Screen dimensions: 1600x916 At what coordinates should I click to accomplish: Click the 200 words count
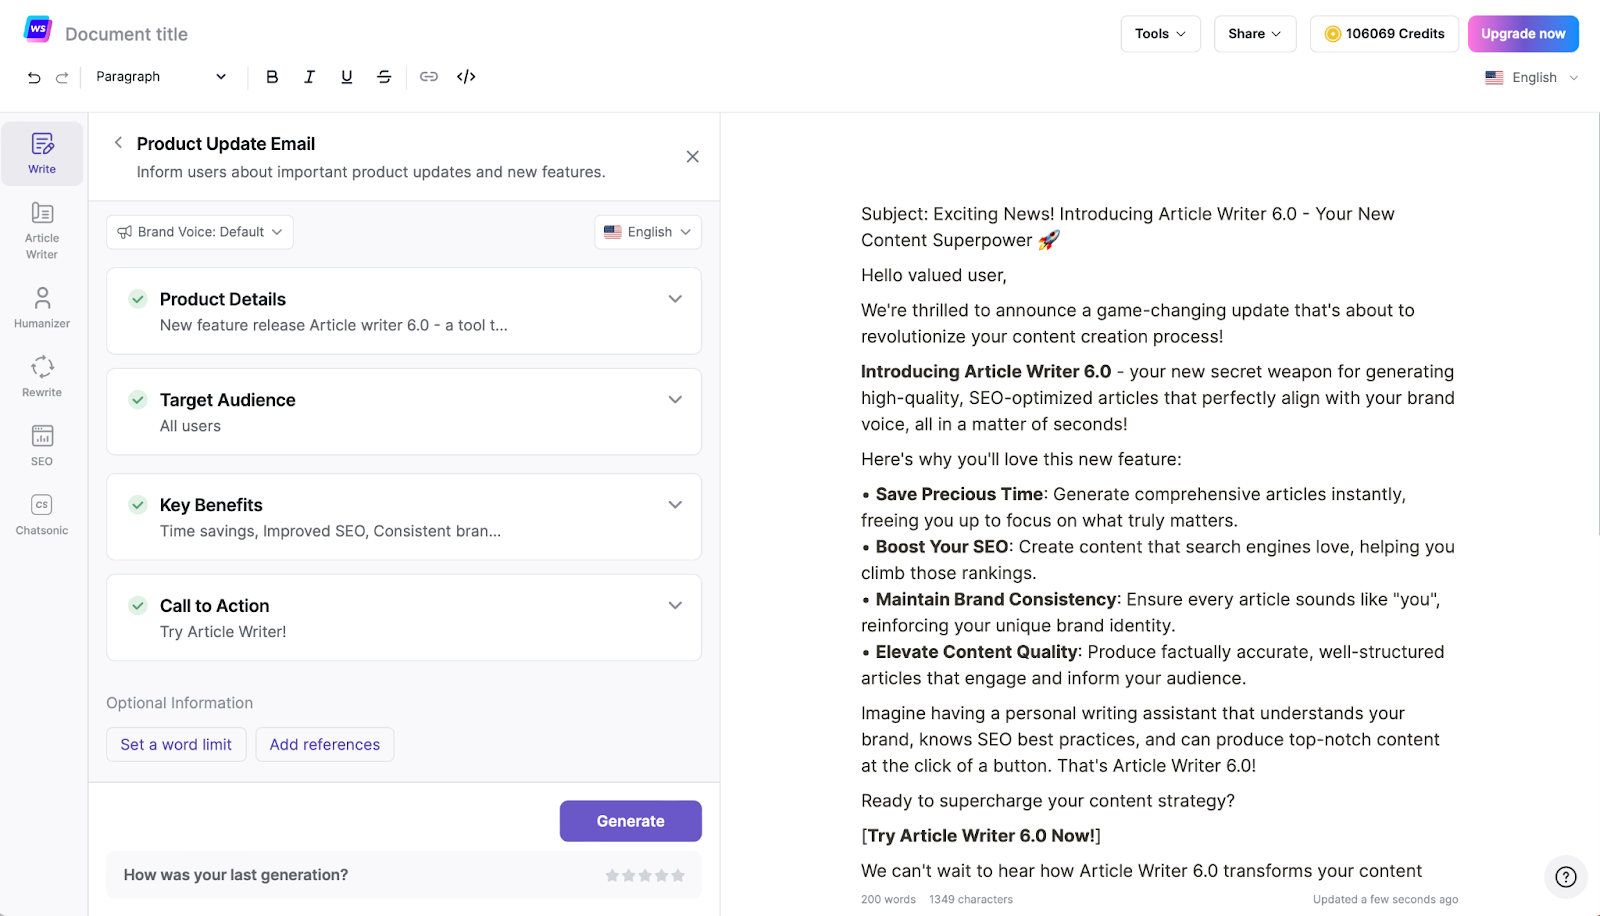[x=888, y=900]
